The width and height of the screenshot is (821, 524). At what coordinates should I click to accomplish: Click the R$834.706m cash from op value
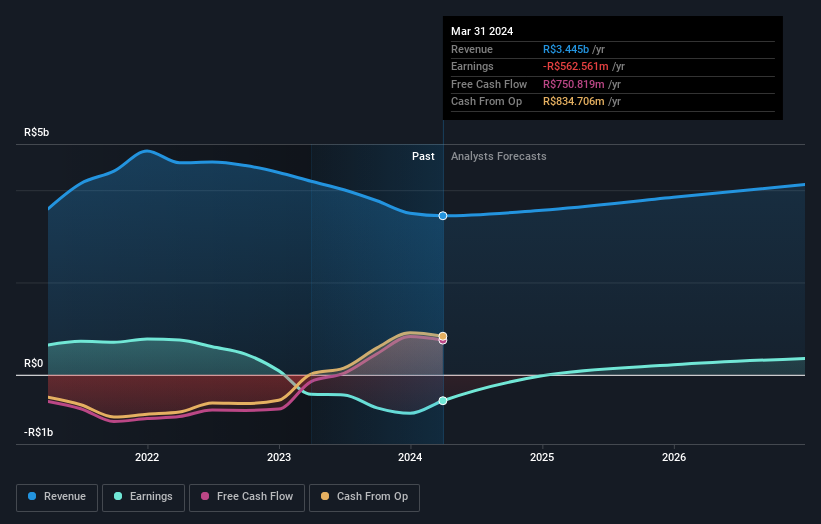(573, 102)
